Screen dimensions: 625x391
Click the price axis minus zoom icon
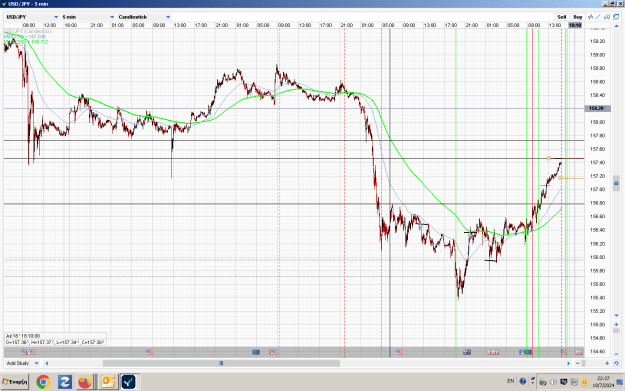click(616, 354)
